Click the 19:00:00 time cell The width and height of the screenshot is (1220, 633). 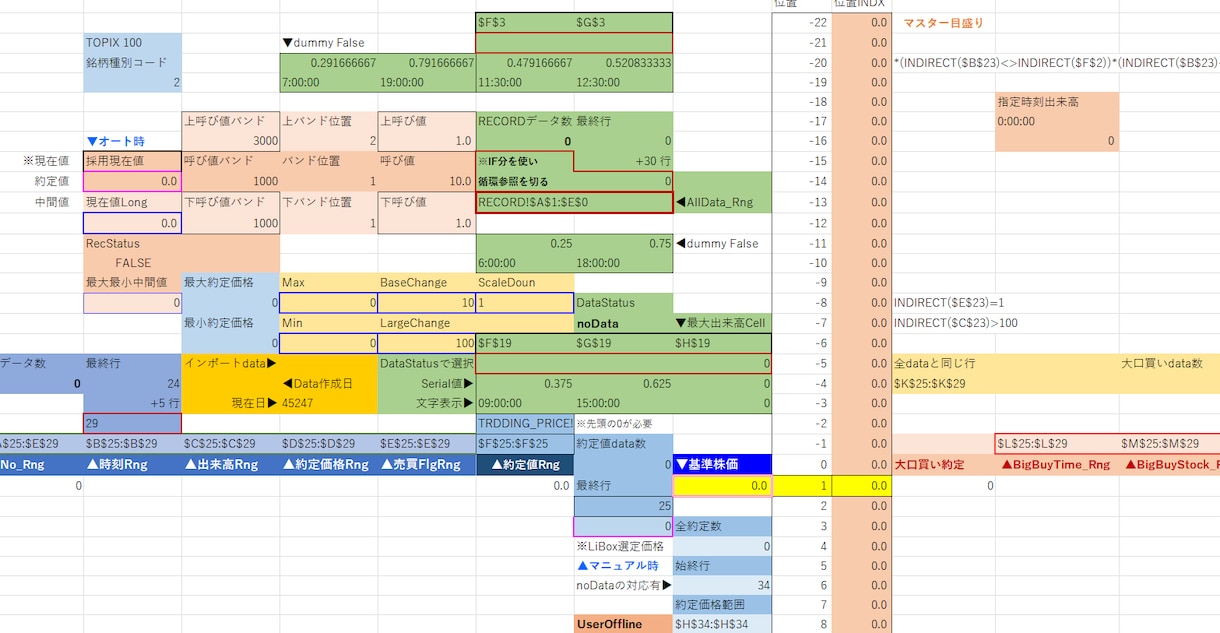426,82
